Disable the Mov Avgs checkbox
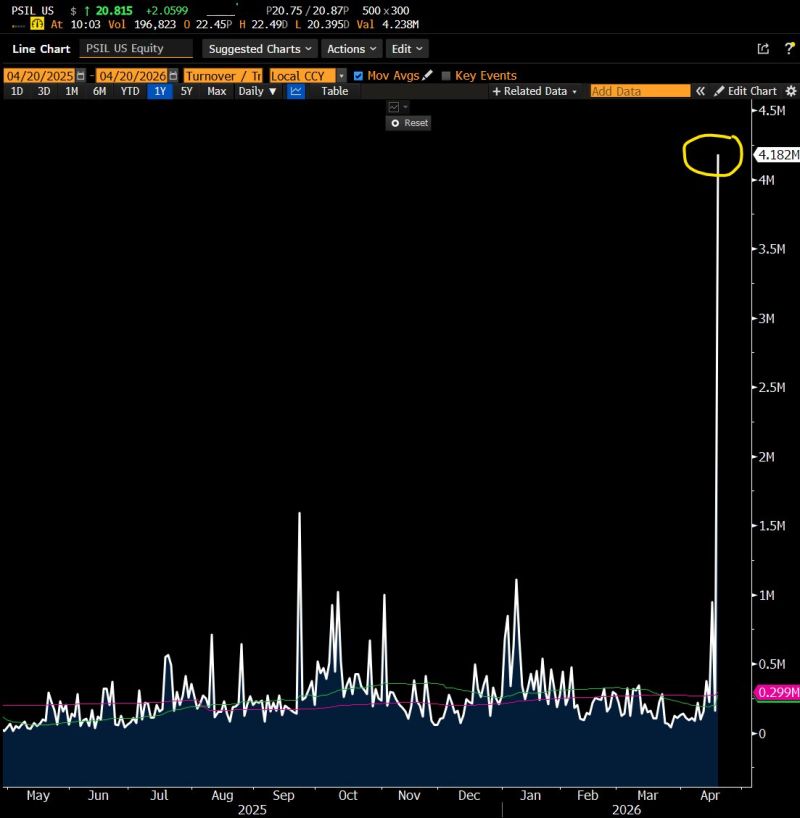The image size is (800, 818). (357, 75)
